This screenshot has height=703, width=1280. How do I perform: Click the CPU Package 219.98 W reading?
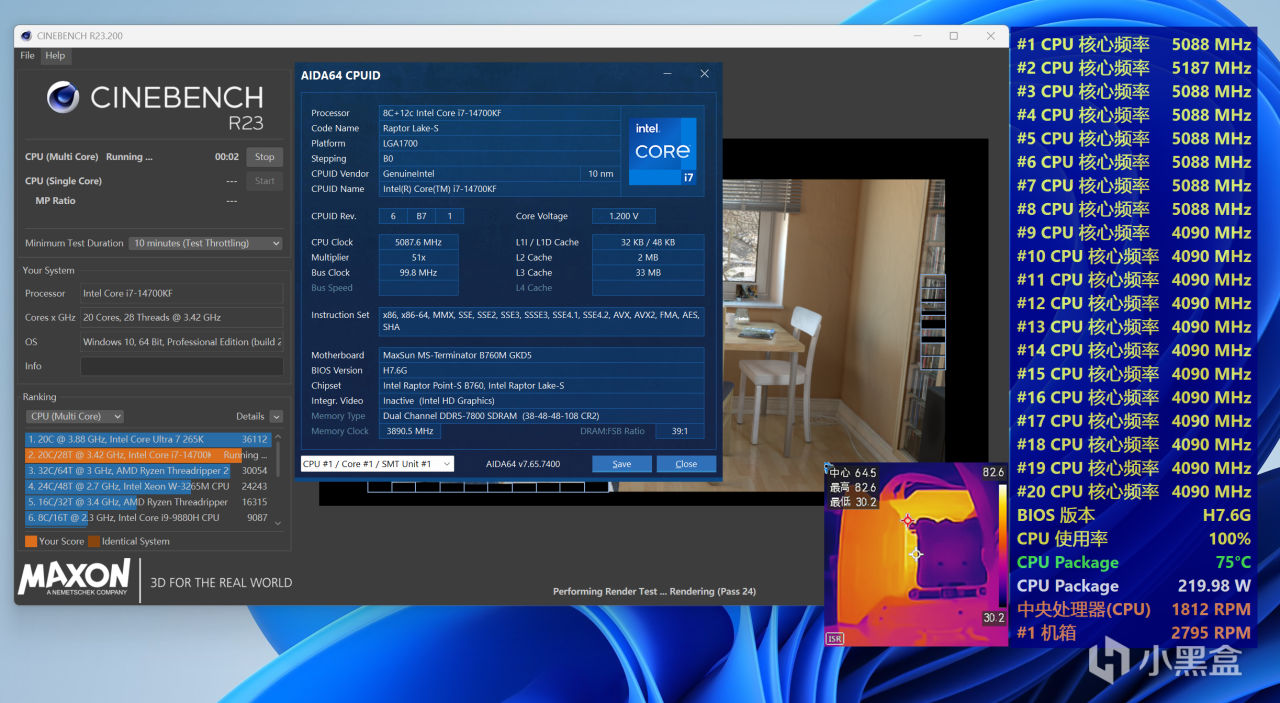(1134, 586)
